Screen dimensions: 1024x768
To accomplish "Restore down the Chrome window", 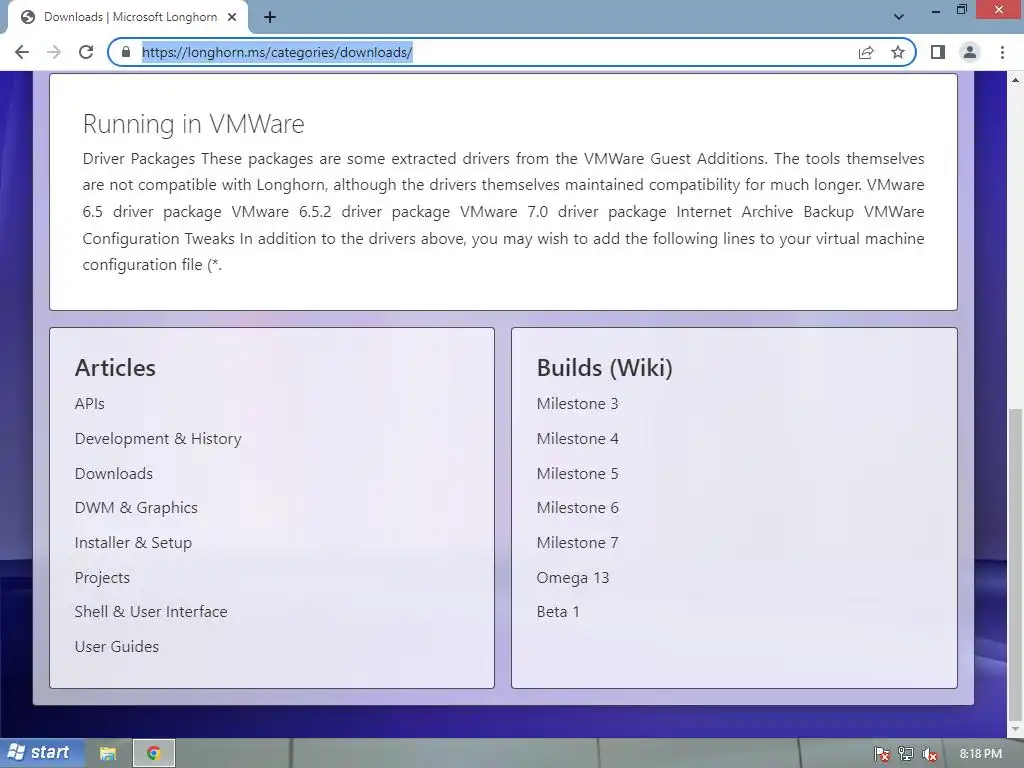I will [961, 10].
